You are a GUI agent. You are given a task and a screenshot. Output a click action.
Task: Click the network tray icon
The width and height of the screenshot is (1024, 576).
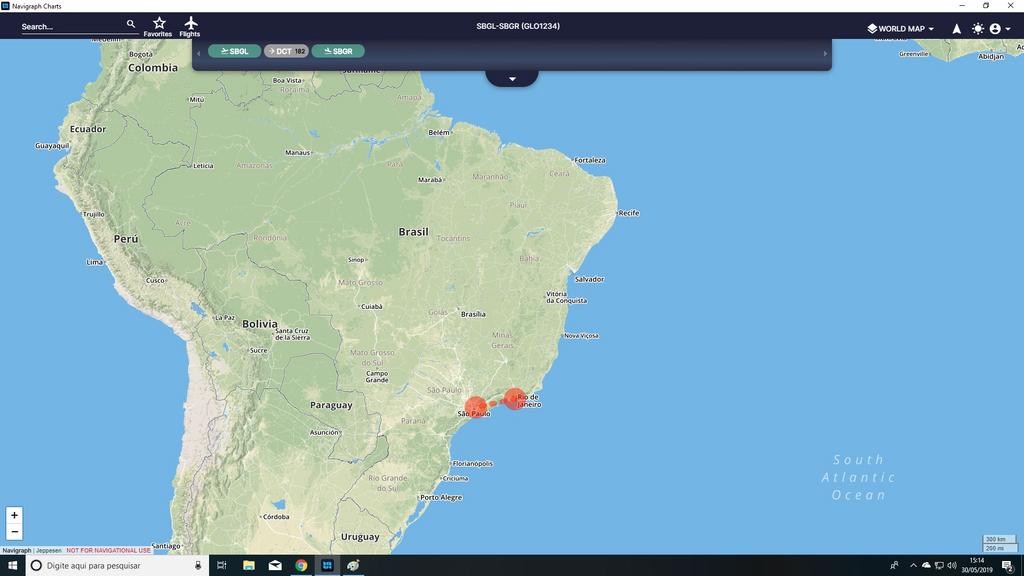(x=939, y=566)
